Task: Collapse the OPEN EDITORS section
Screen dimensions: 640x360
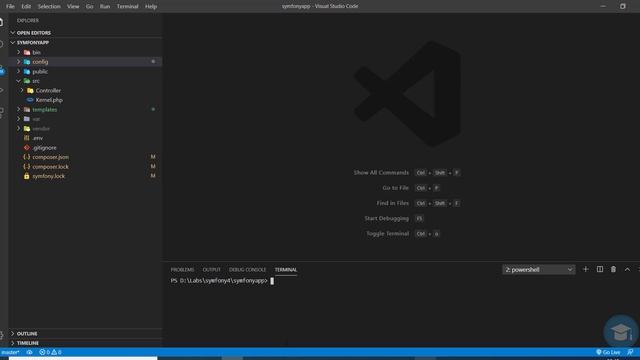Action: point(13,33)
